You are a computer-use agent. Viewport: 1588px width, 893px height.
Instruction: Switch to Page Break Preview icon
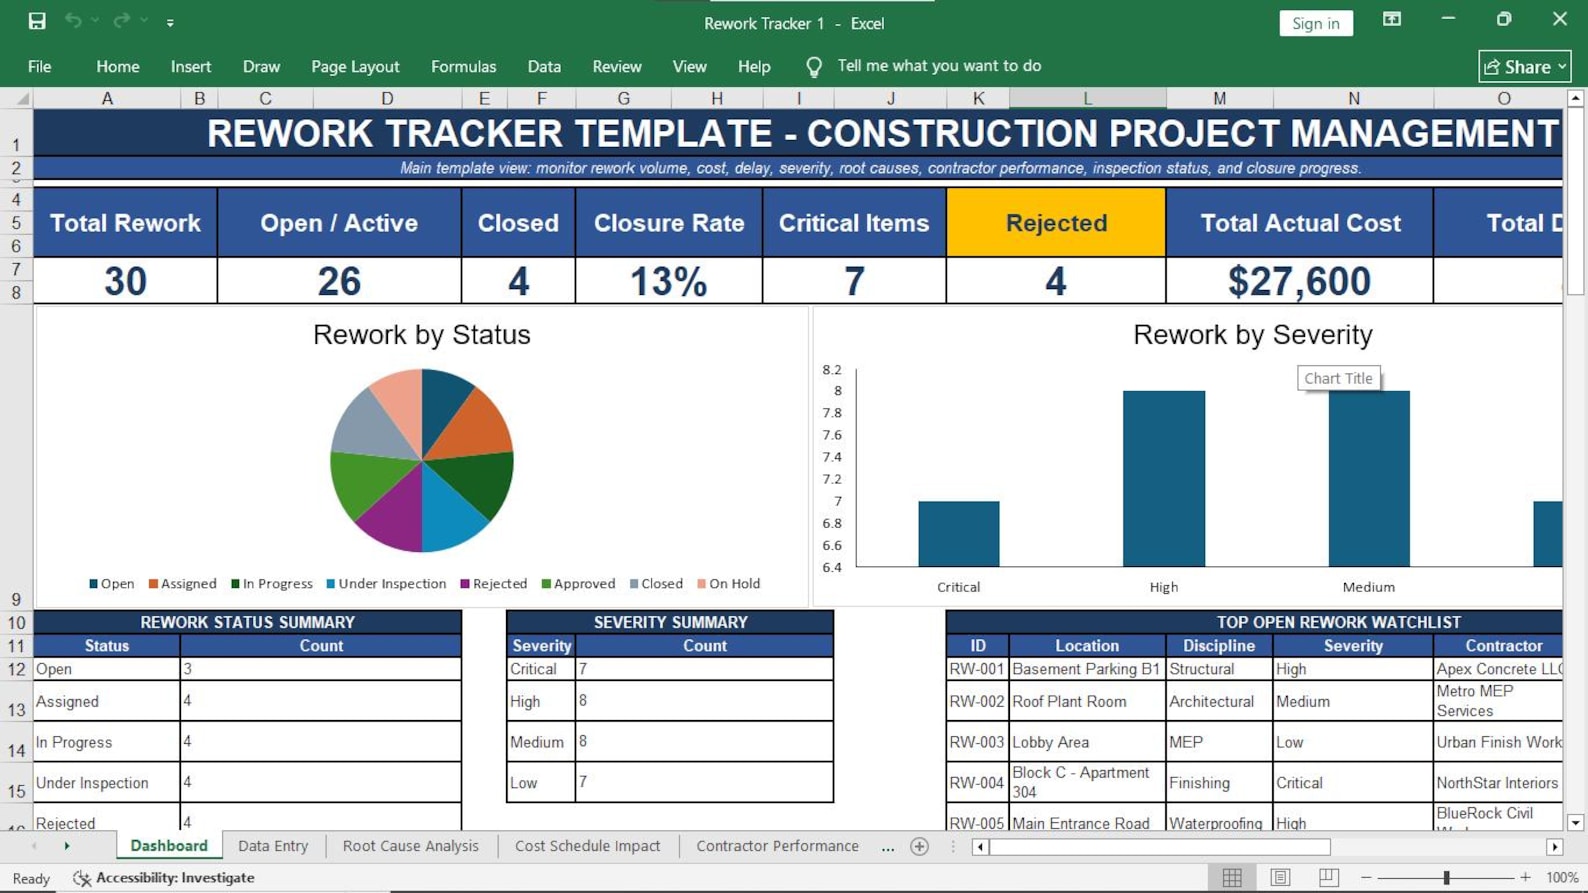point(1328,877)
